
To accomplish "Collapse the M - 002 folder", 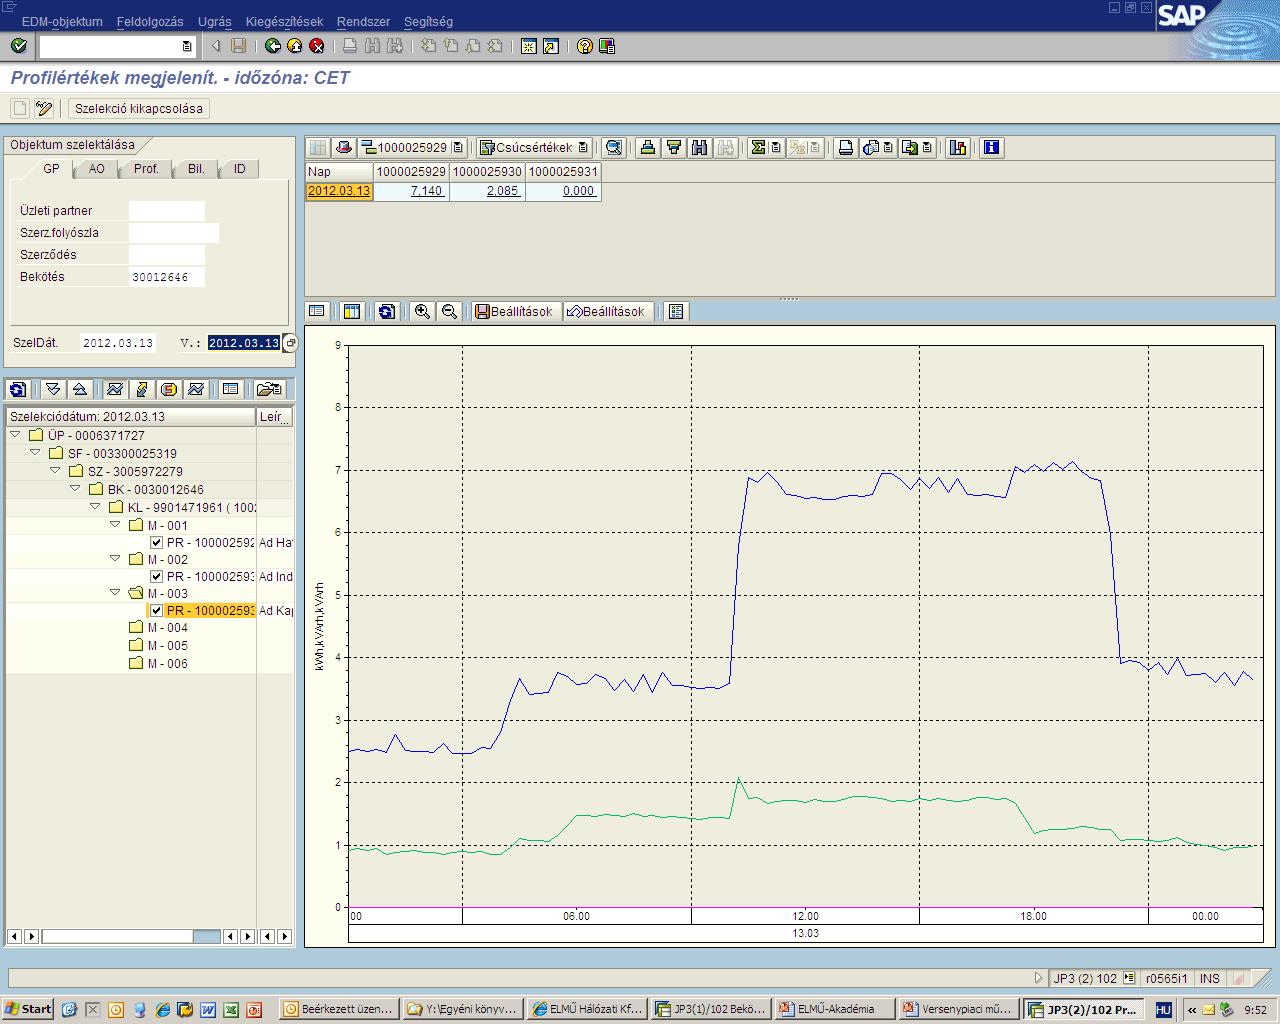I will pos(115,558).
